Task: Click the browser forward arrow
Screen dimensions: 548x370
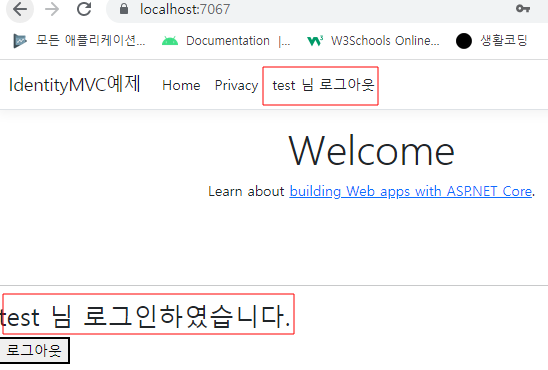Action: pyautogui.click(x=52, y=9)
